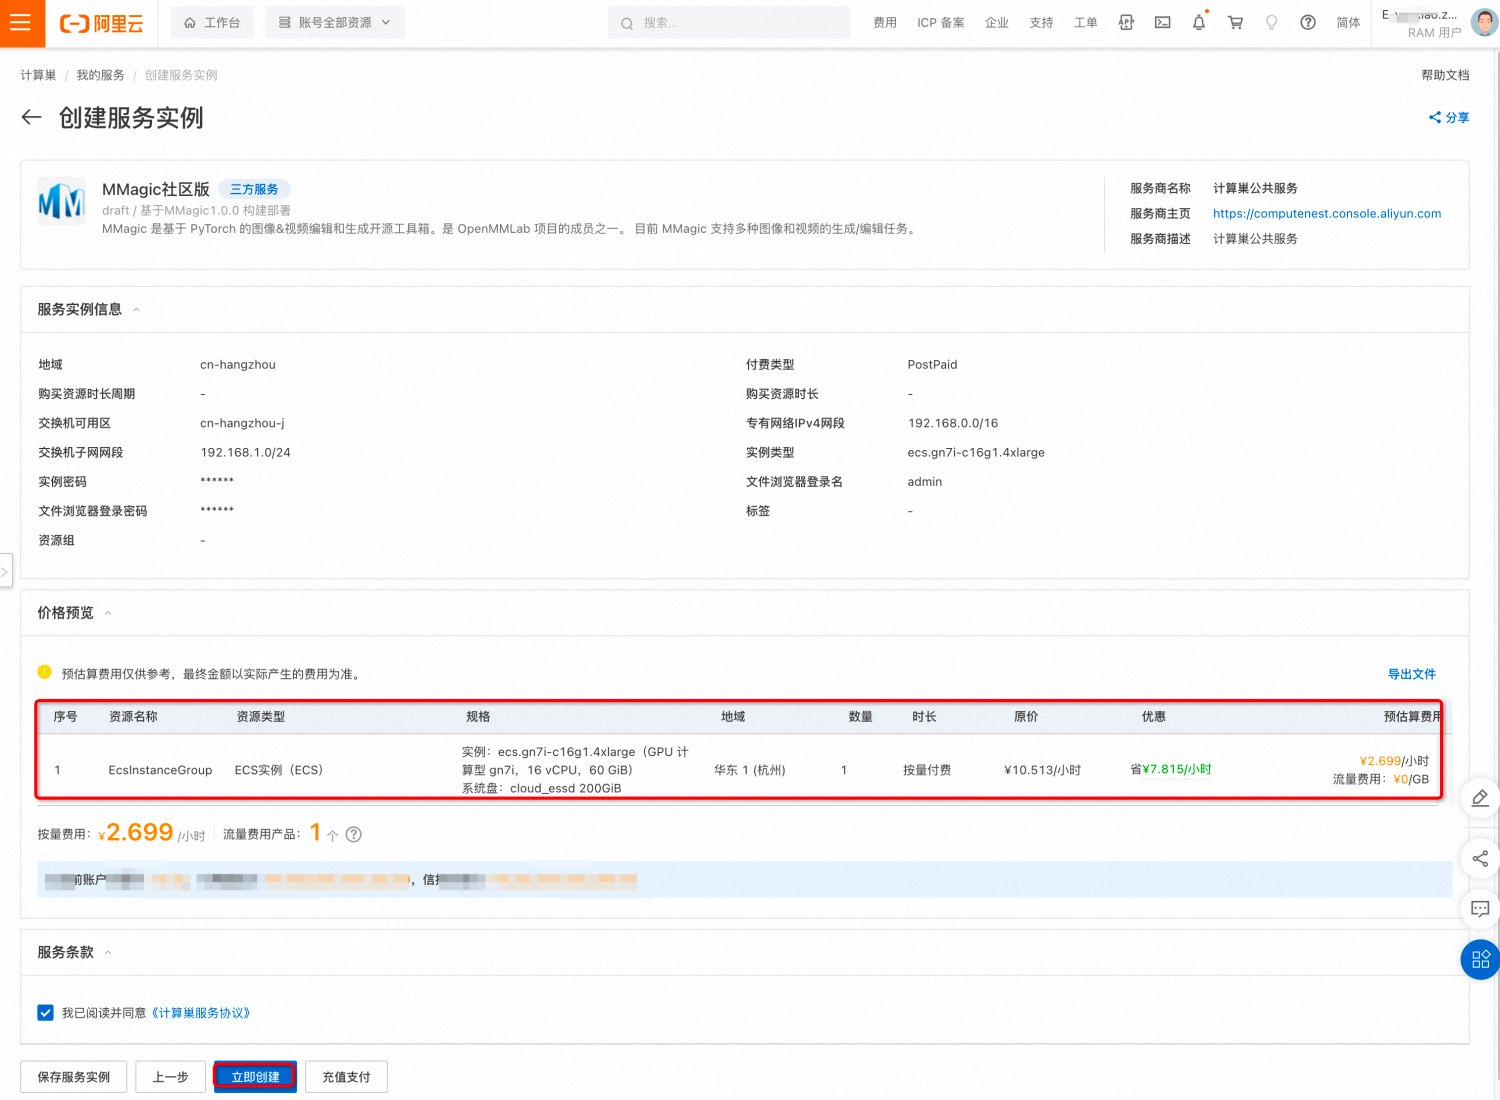
Task: Click the yellow price-estimate warning icon
Action: 44,672
